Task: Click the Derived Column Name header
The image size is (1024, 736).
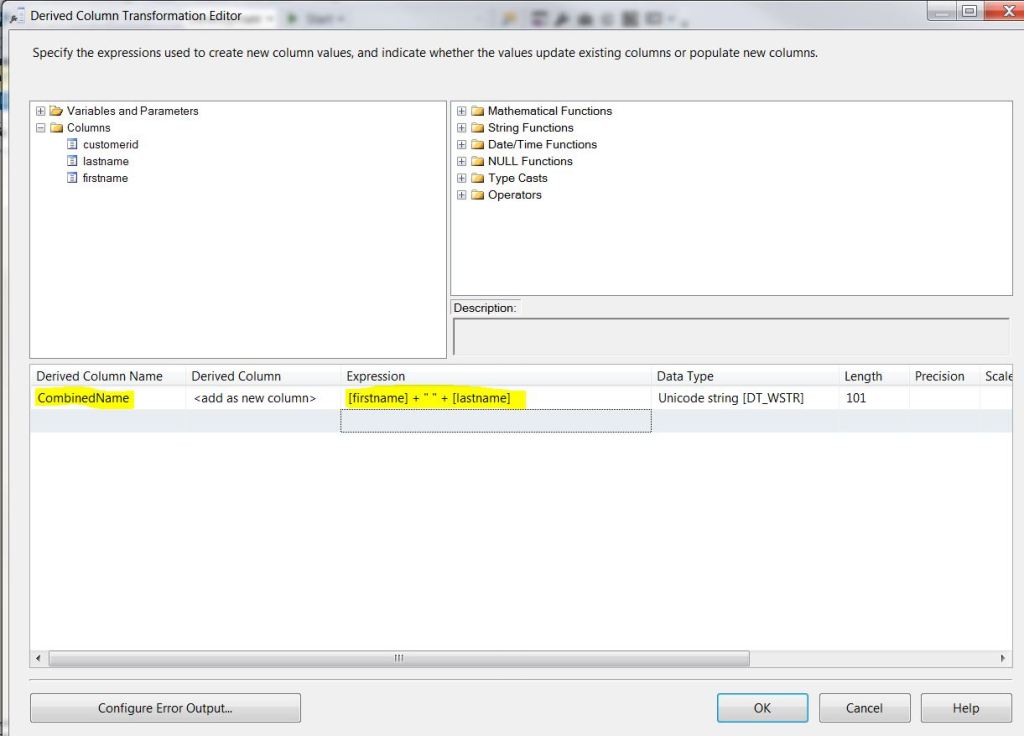Action: pyautogui.click(x=108, y=376)
